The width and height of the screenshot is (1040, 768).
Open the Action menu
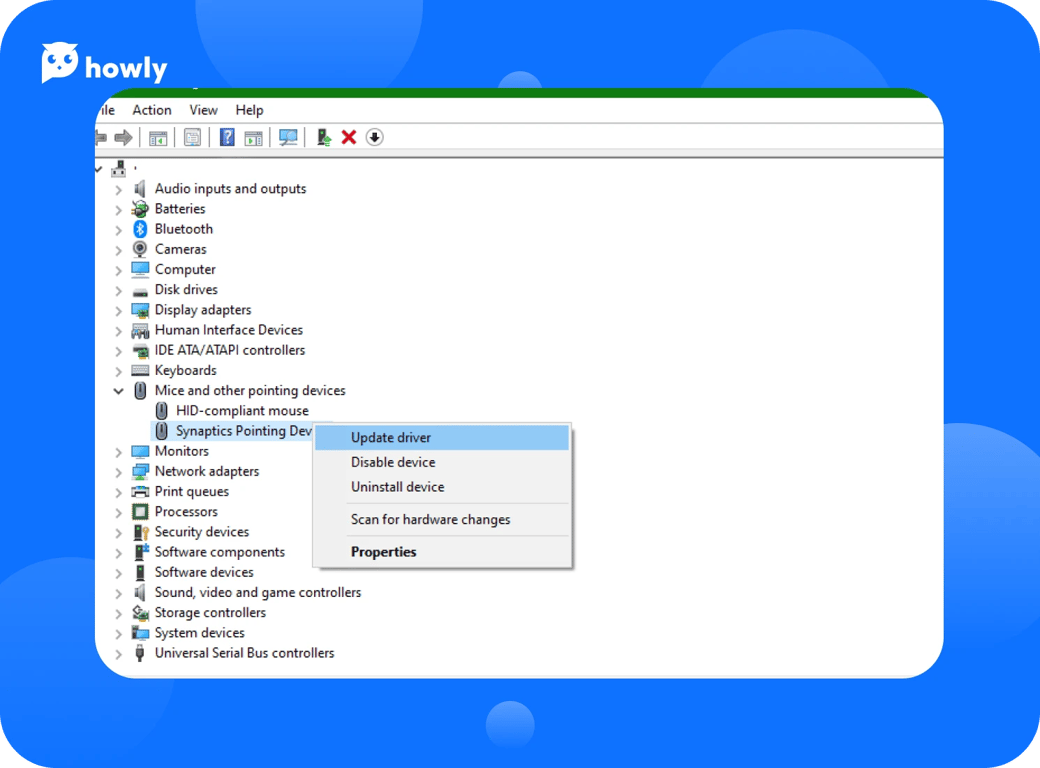point(152,110)
